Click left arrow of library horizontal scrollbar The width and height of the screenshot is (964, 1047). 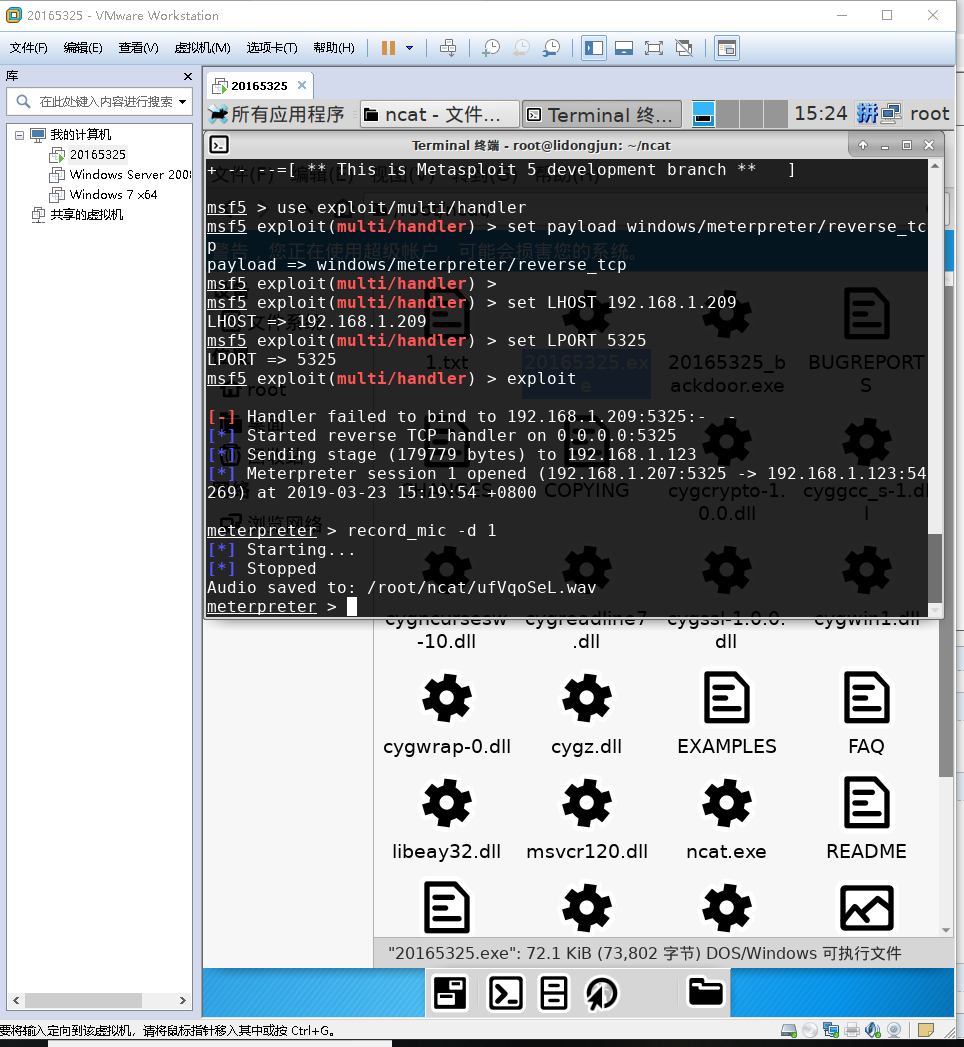pos(16,1000)
